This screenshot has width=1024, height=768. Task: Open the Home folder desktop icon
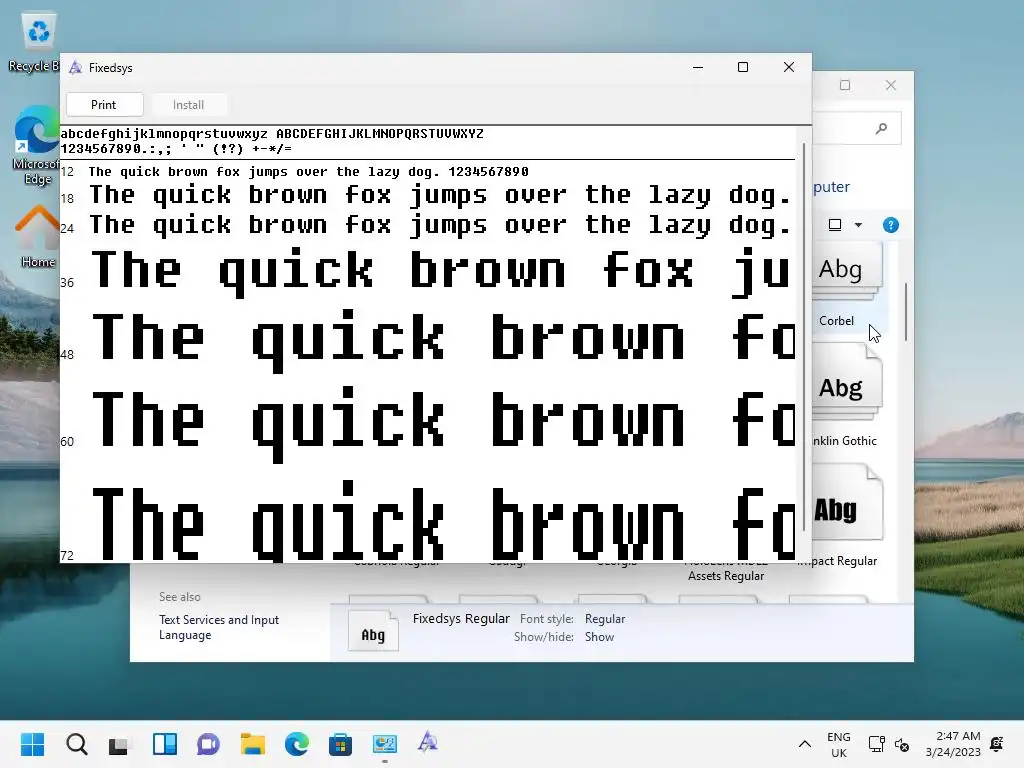38,236
